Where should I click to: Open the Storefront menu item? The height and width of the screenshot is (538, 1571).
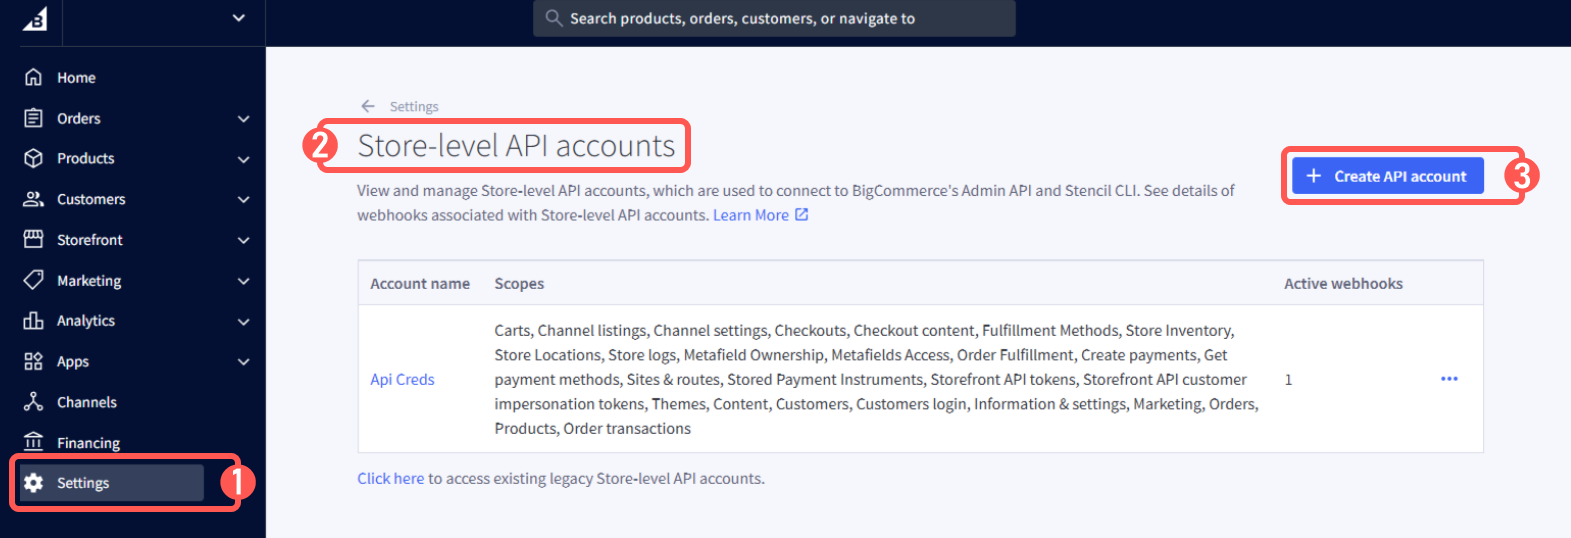pyautogui.click(x=90, y=240)
